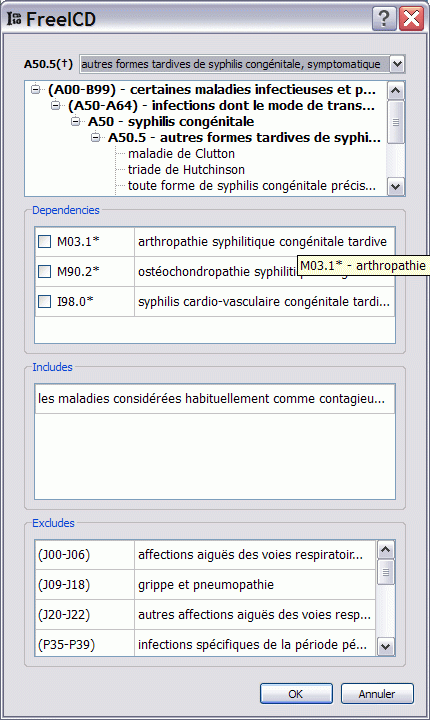Click the tree view scroll up arrow
Image resolution: width=430 pixels, height=720 pixels.
pos(396,90)
